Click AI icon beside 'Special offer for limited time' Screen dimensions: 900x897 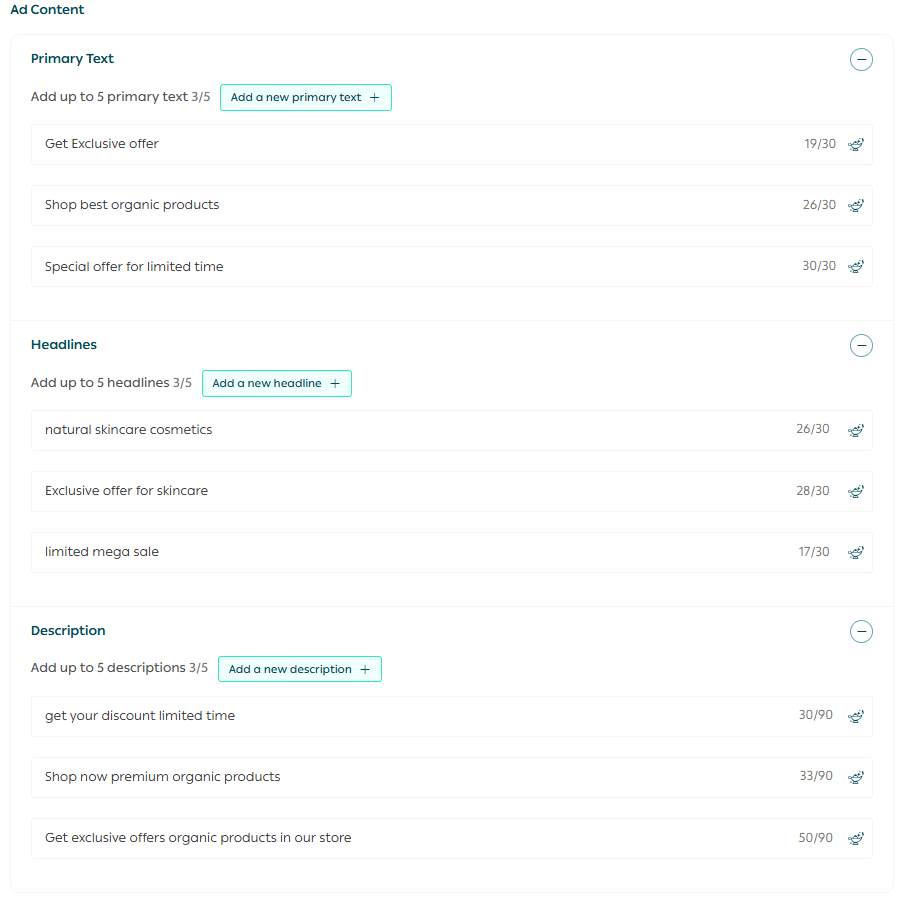[x=856, y=267]
